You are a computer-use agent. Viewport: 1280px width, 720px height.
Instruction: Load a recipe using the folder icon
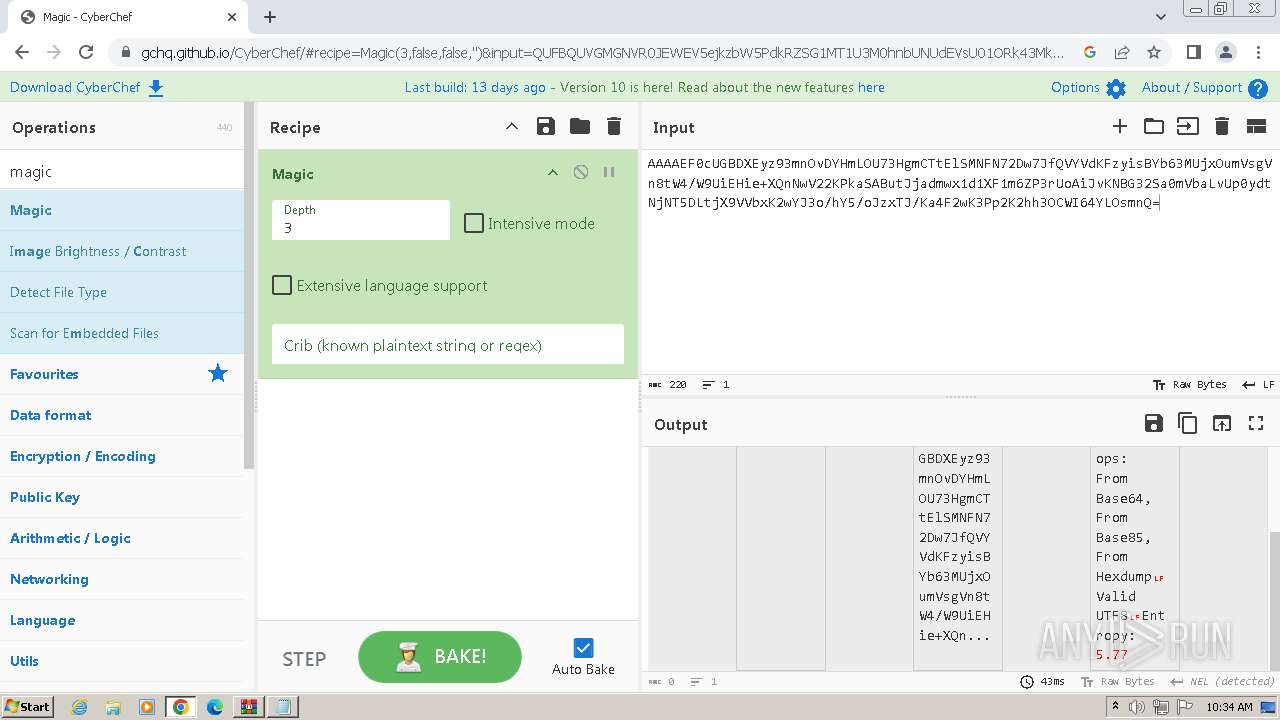tap(580, 126)
